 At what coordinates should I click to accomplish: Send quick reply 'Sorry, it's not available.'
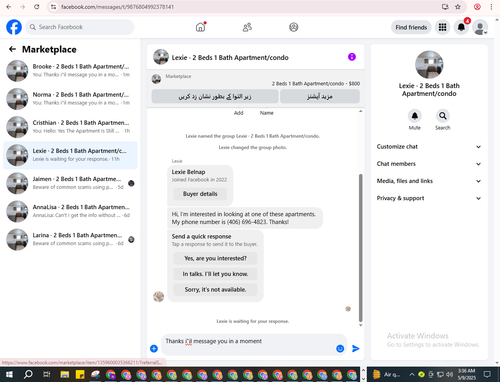(x=215, y=290)
